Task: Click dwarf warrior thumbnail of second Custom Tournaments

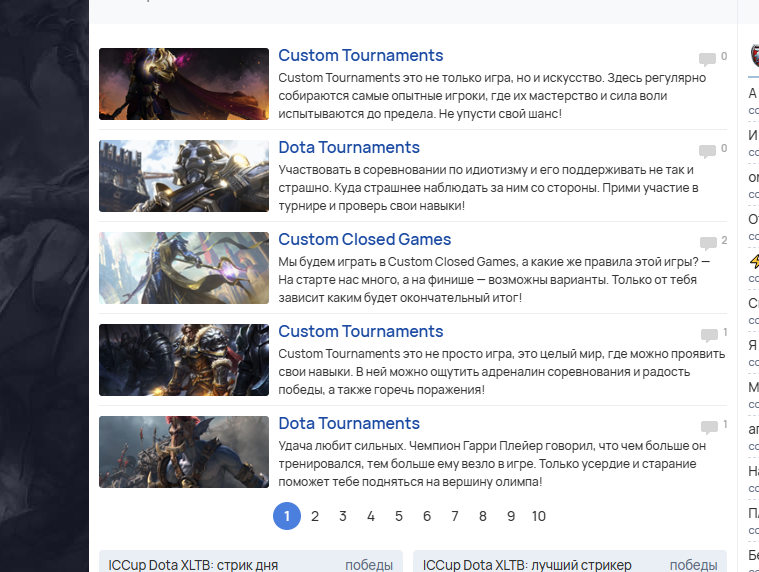Action: pyautogui.click(x=184, y=360)
